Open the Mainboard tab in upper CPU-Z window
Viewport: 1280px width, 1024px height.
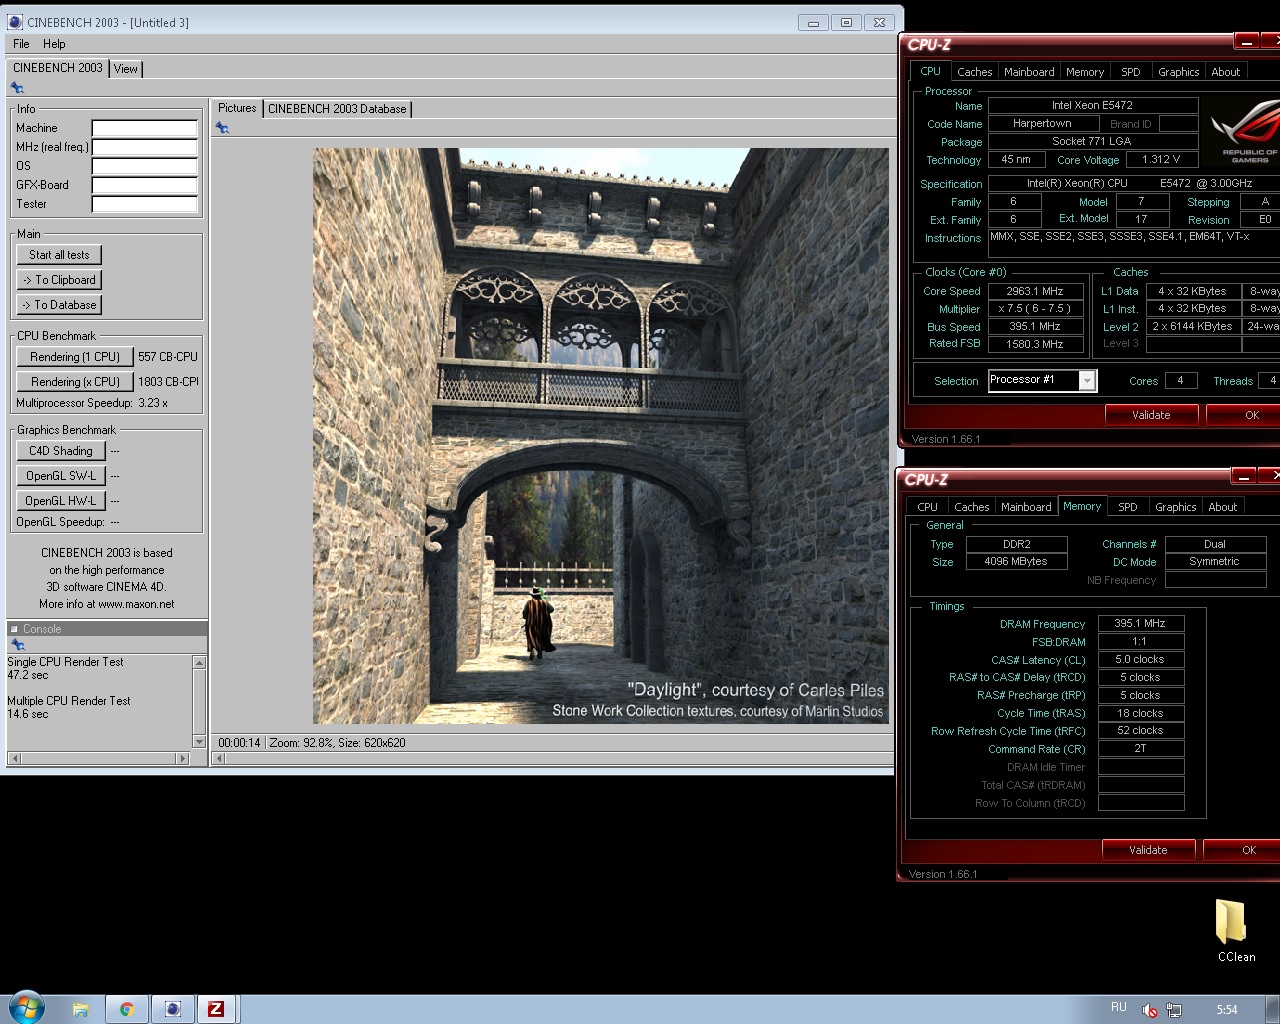1029,72
